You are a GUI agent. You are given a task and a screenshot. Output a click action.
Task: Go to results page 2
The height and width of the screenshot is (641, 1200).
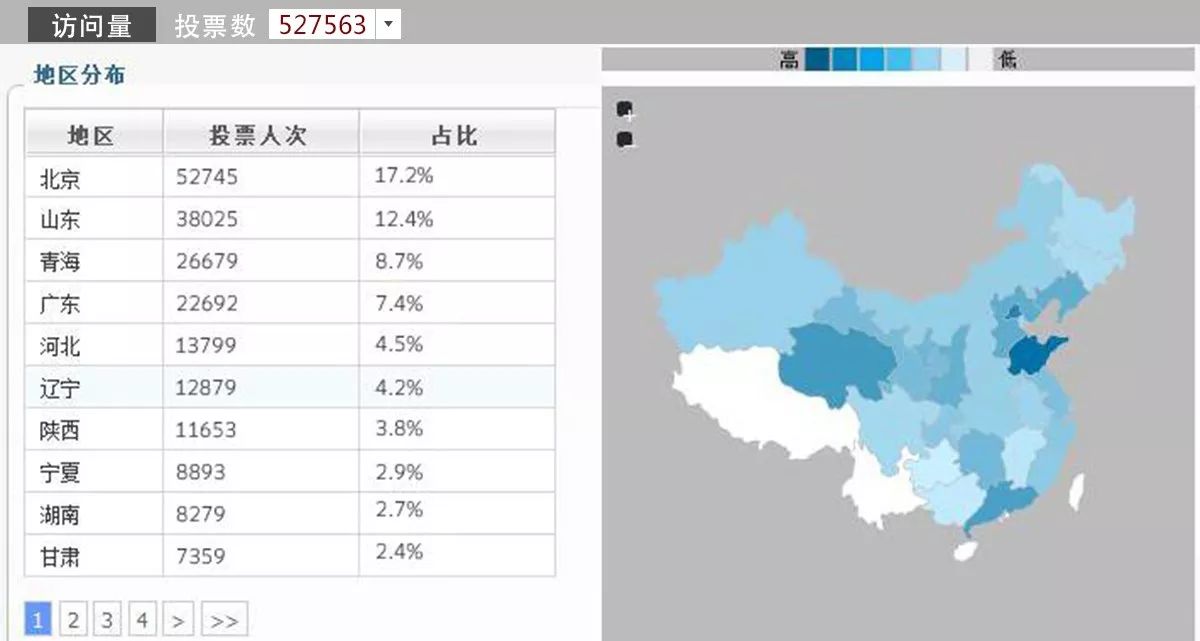click(73, 620)
